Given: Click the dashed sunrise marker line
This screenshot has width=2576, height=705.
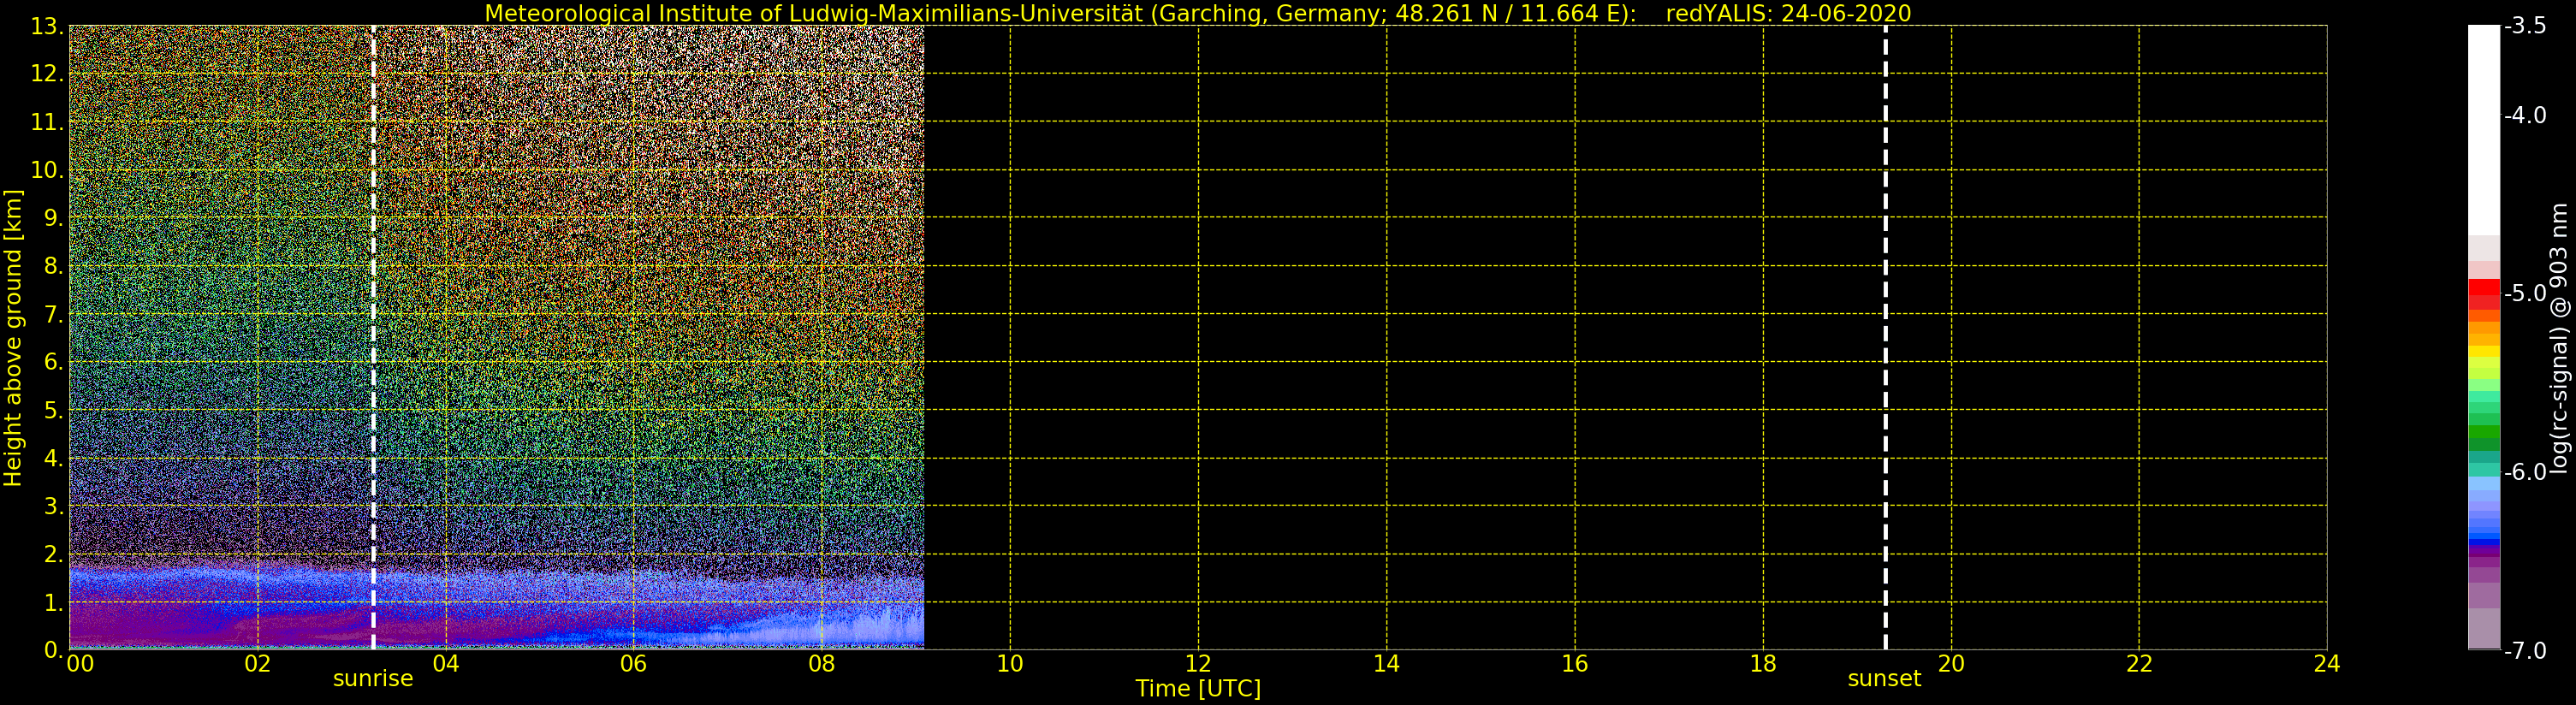Looking at the screenshot, I should point(373,338).
